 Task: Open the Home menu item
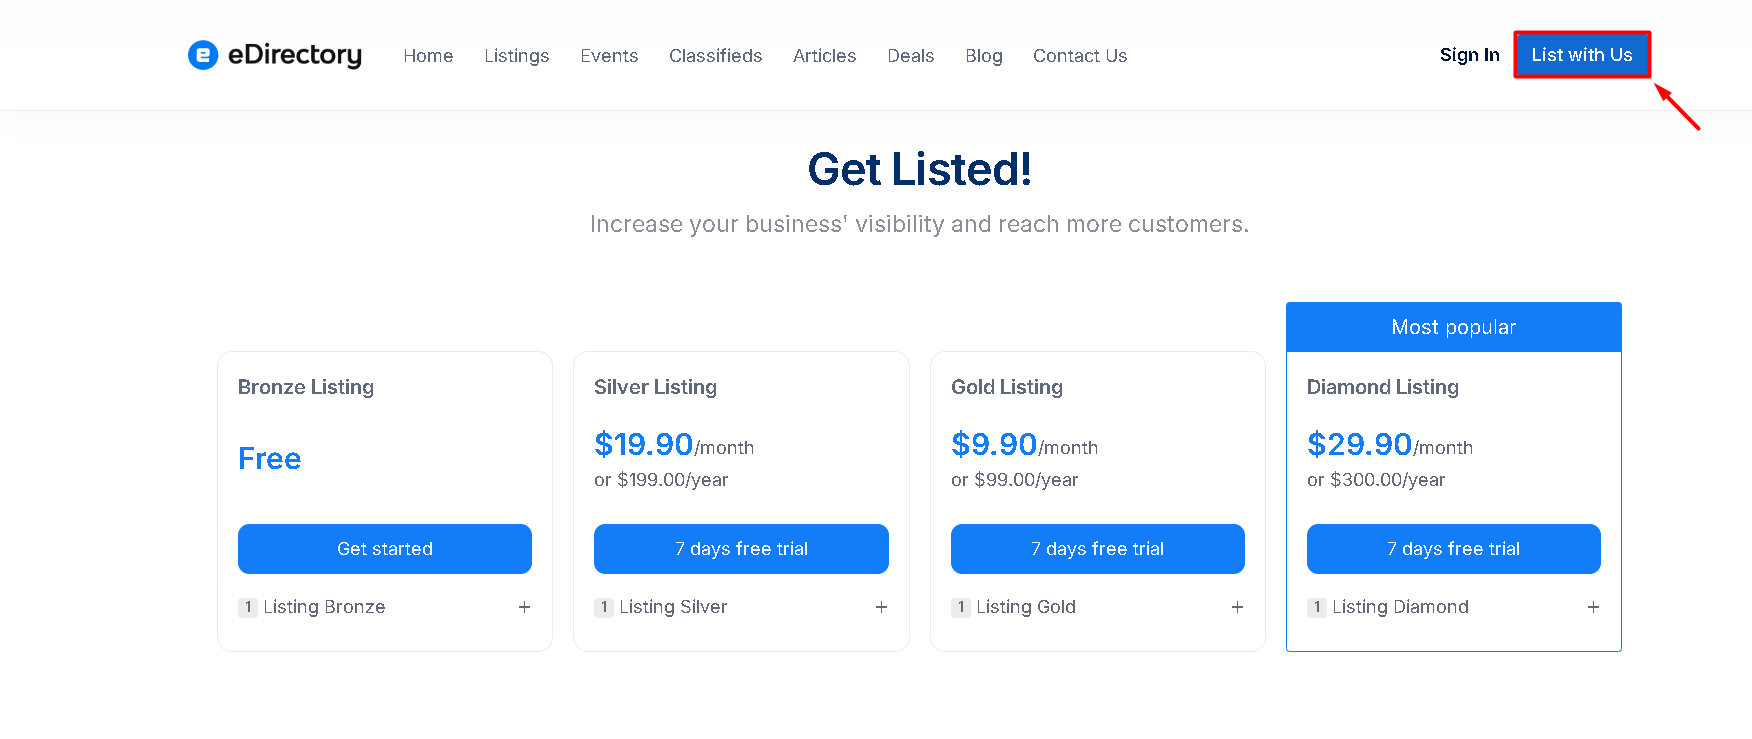(x=428, y=56)
